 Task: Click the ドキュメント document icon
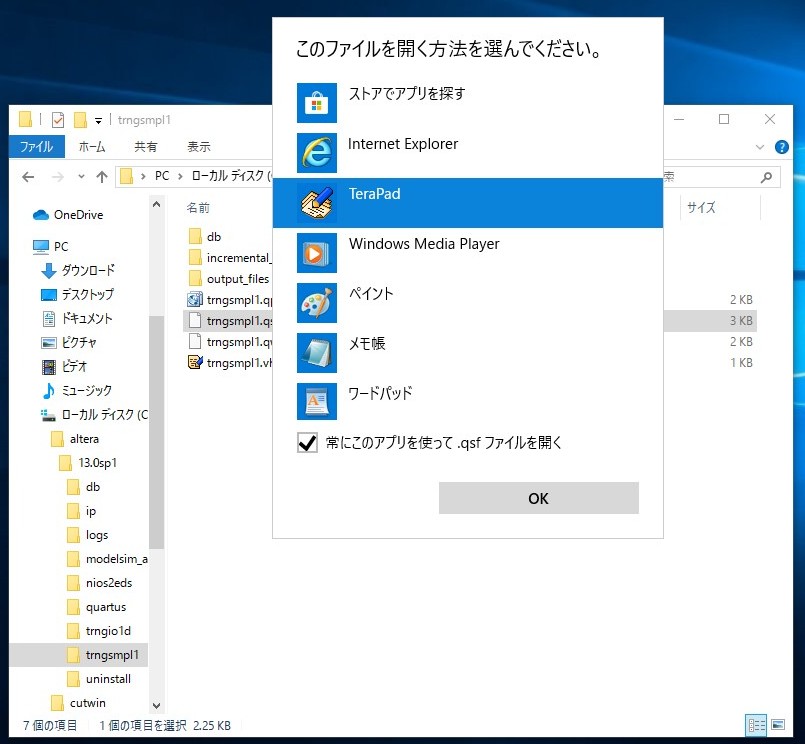coord(49,319)
